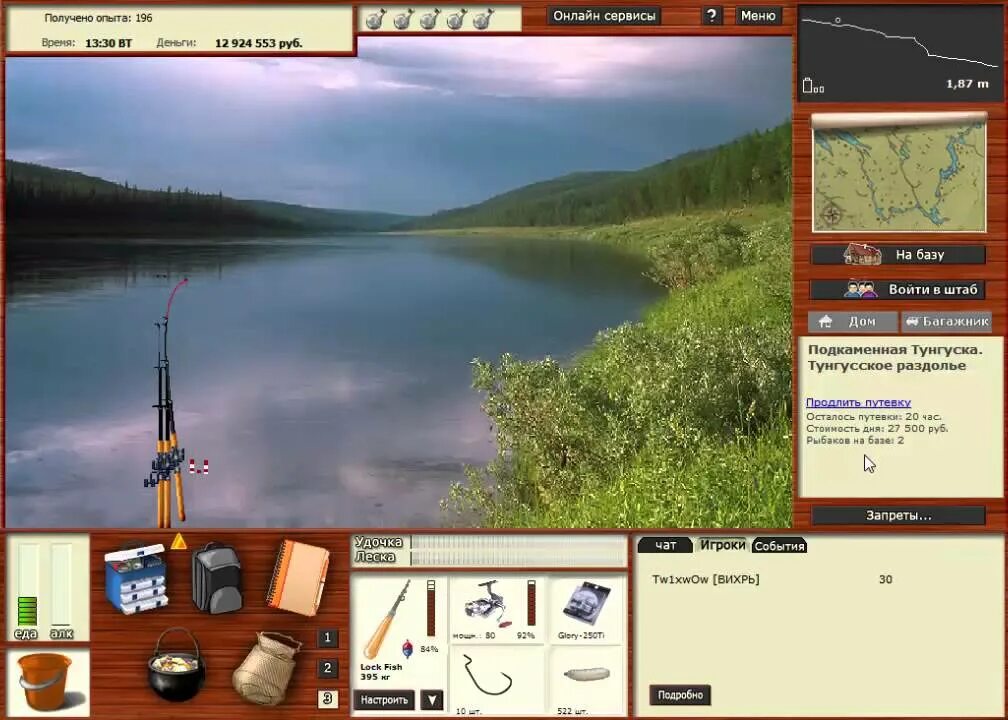Open the cooking pot with fish soup
This screenshot has width=1008, height=720.
[x=176, y=665]
